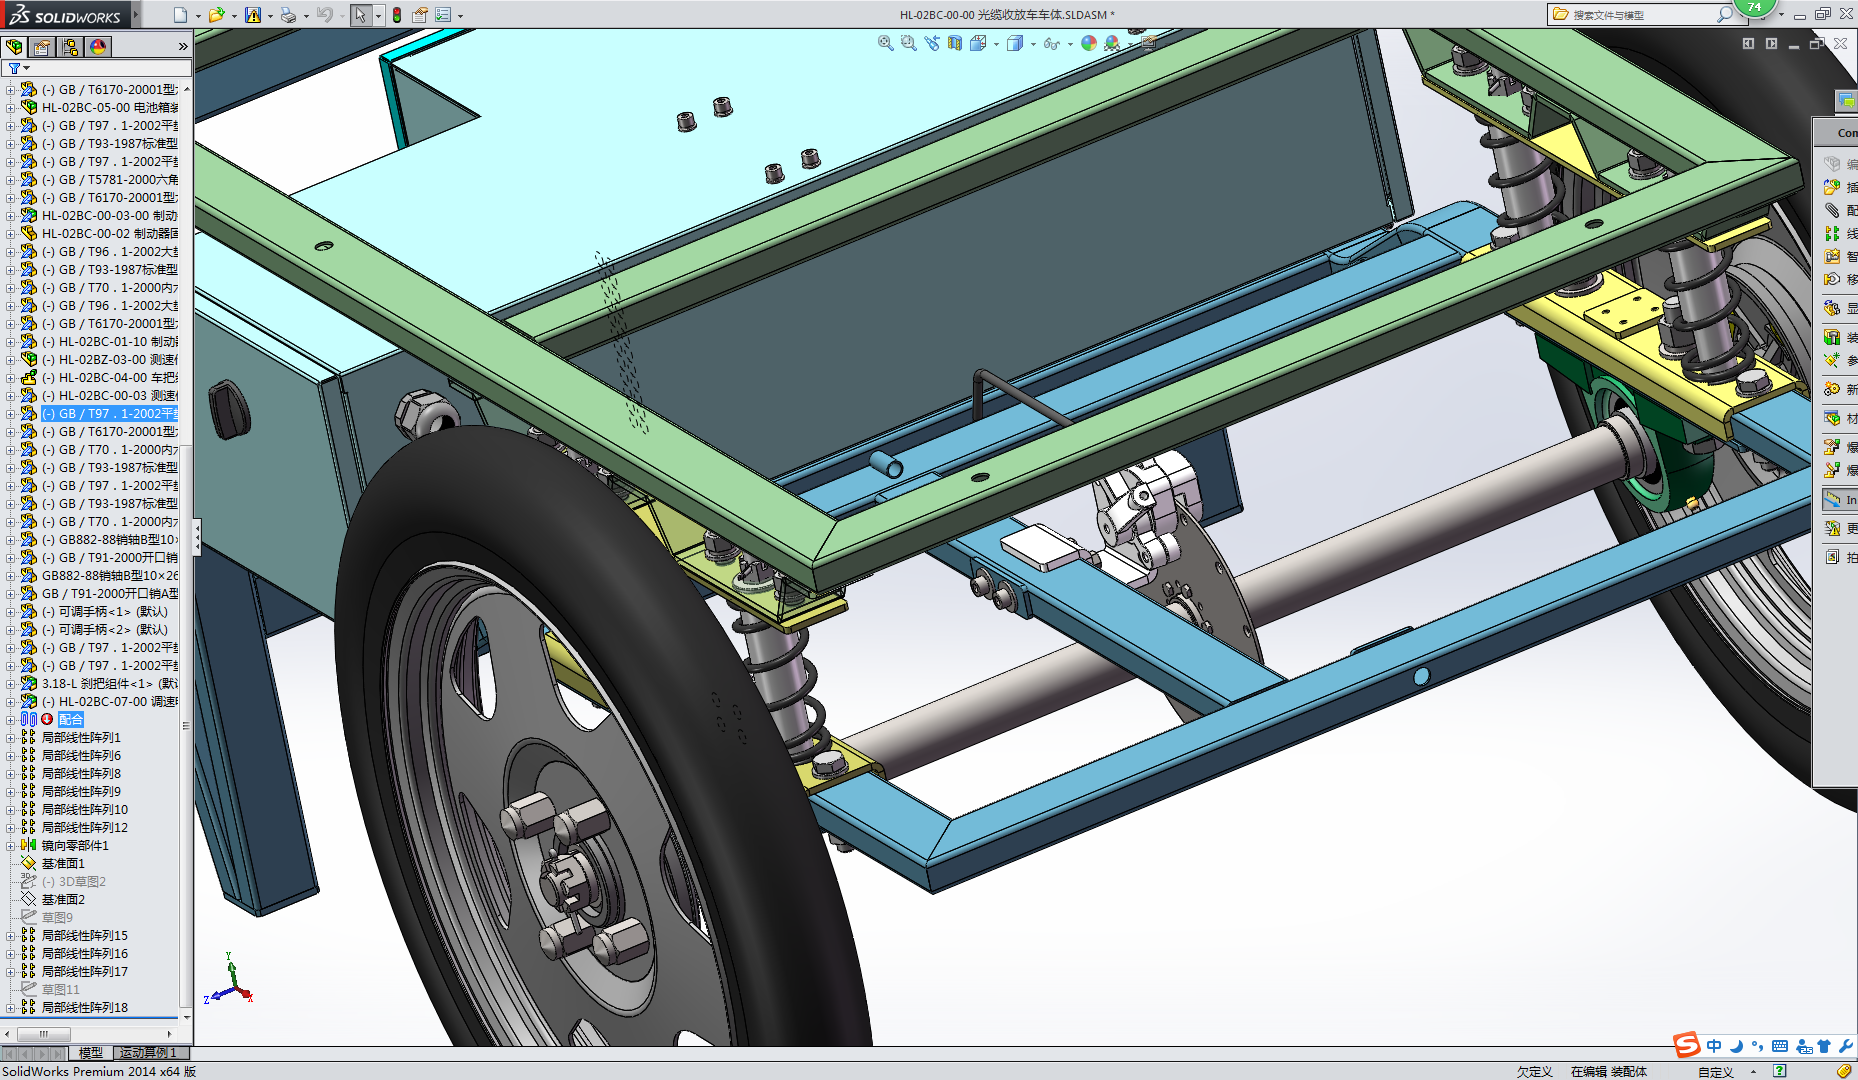Click the Display Style cube icon
This screenshot has width=1858, height=1080.
[1015, 43]
